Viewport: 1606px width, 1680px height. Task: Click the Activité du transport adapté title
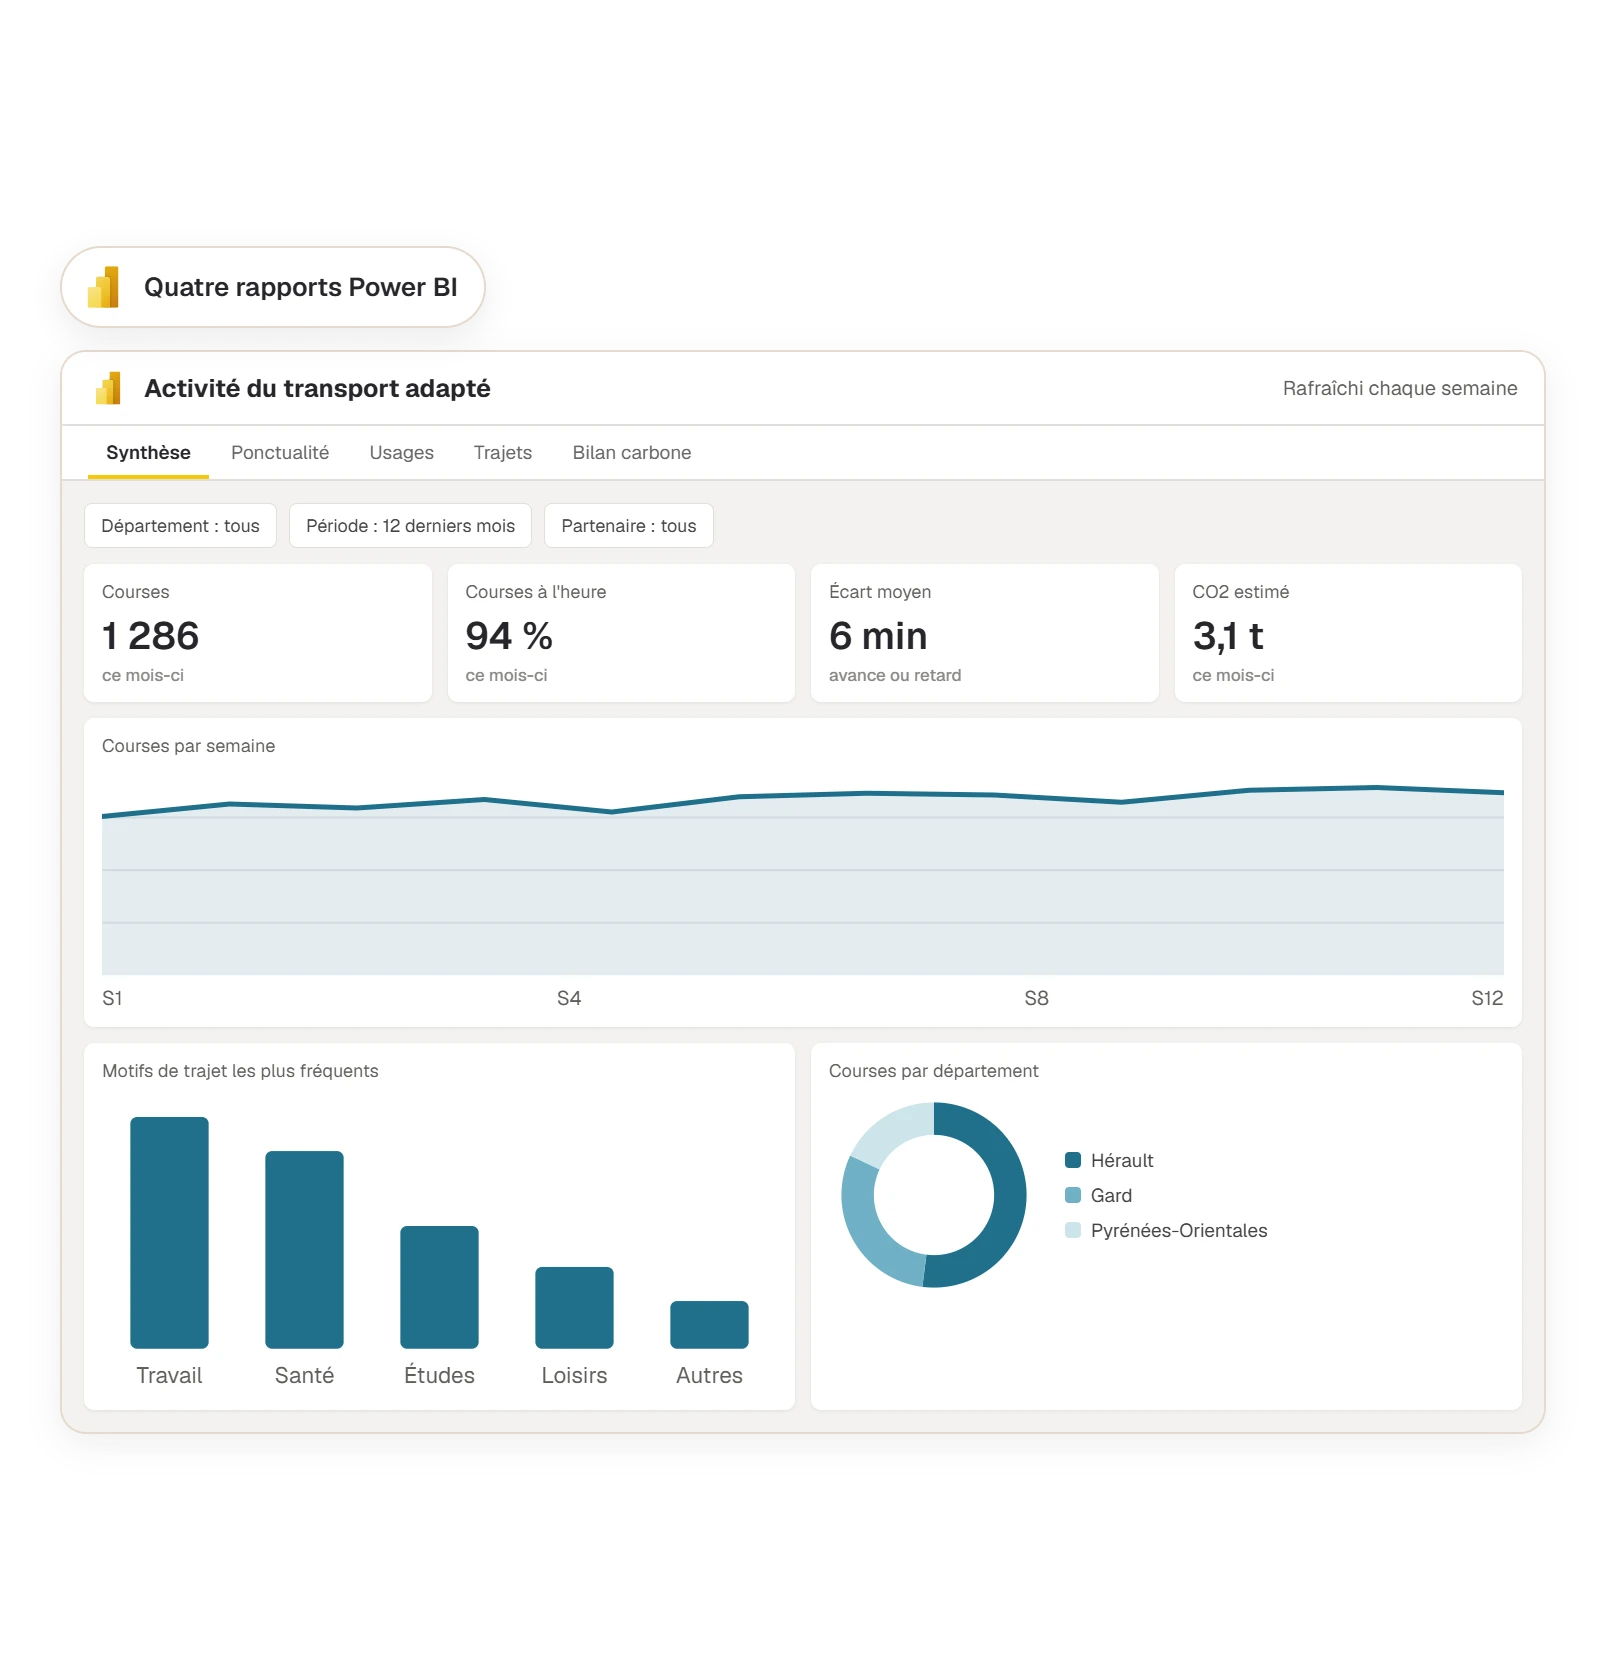coord(318,388)
